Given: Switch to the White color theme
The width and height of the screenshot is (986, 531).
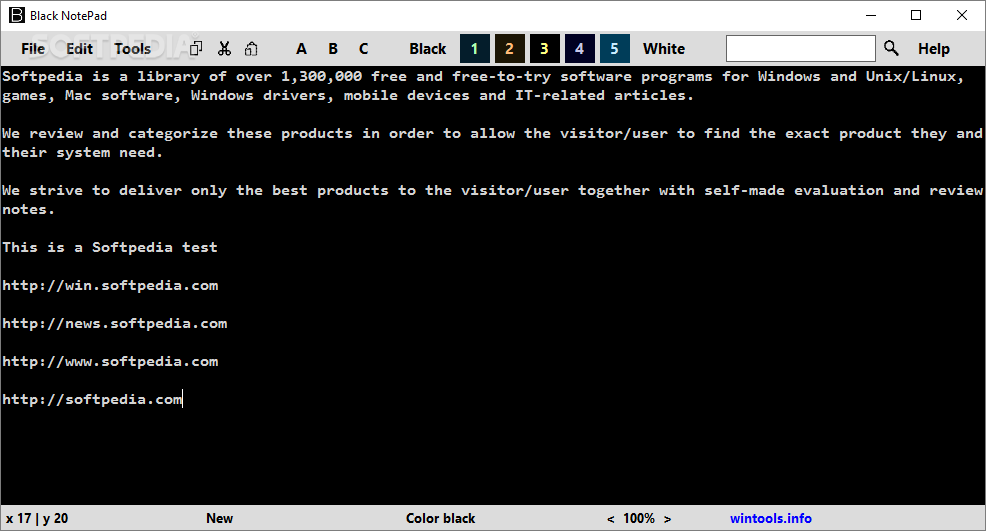Looking at the screenshot, I should point(664,48).
